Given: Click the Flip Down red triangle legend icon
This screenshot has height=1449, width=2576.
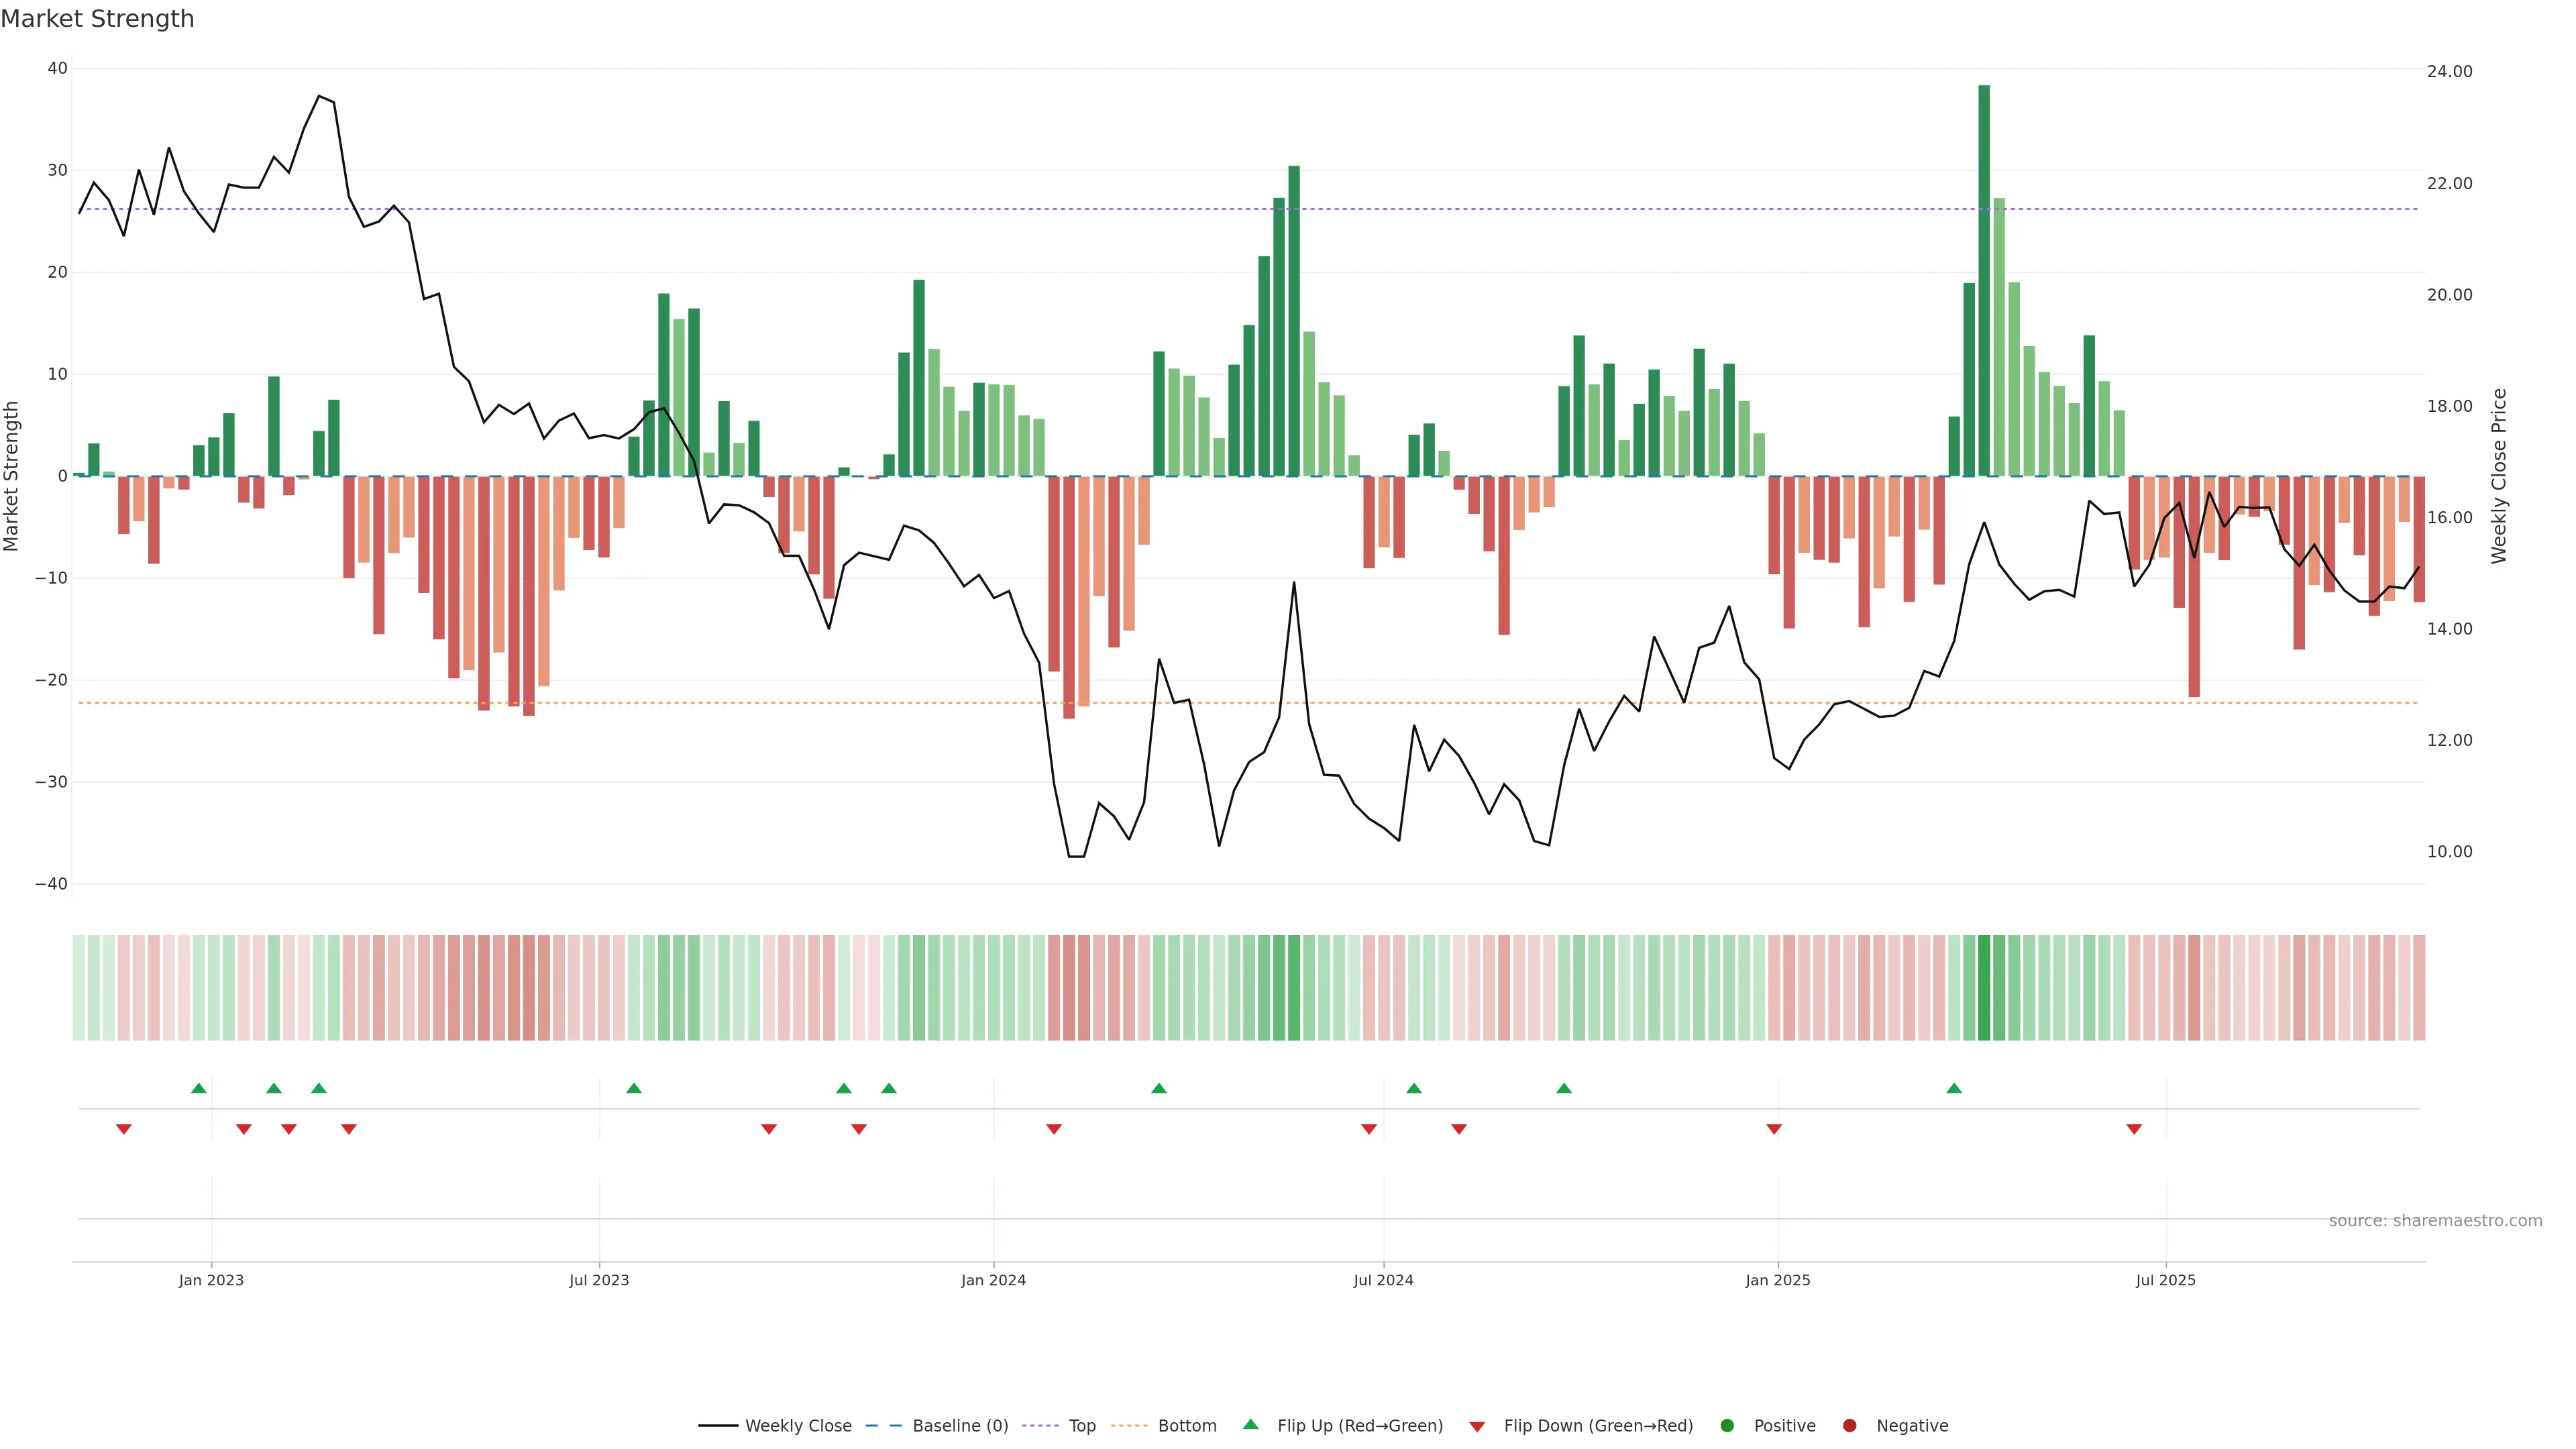Looking at the screenshot, I should pos(1477,1426).
